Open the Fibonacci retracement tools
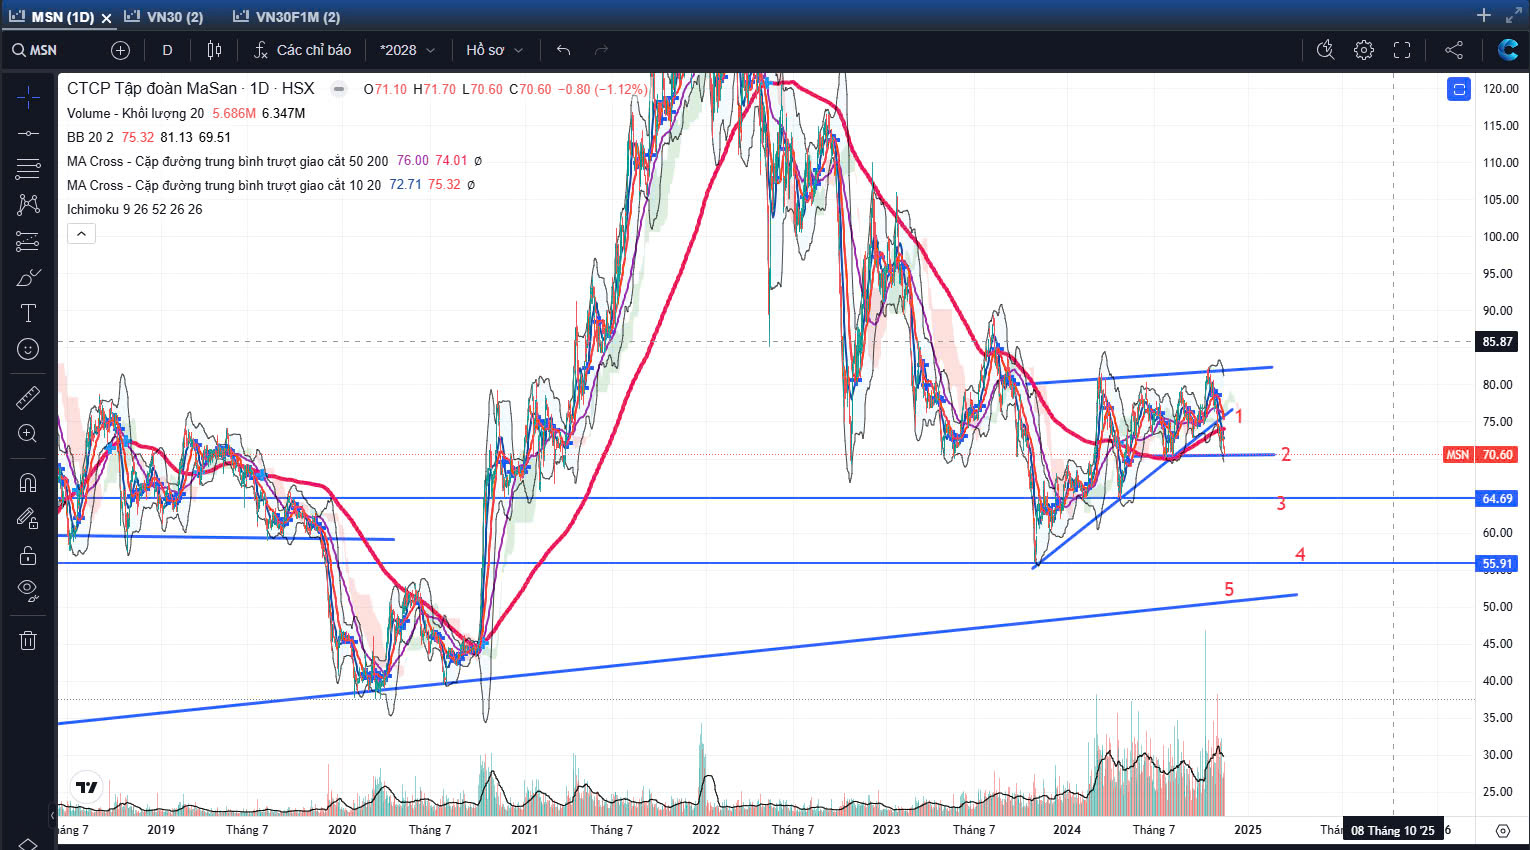 [x=28, y=168]
